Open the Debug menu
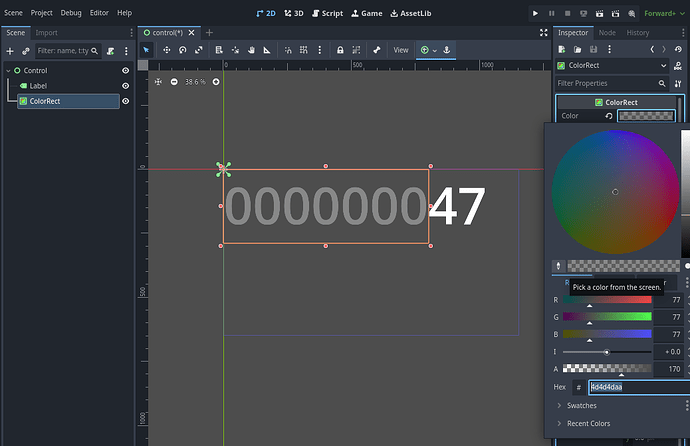This screenshot has height=446, width=690. (71, 13)
